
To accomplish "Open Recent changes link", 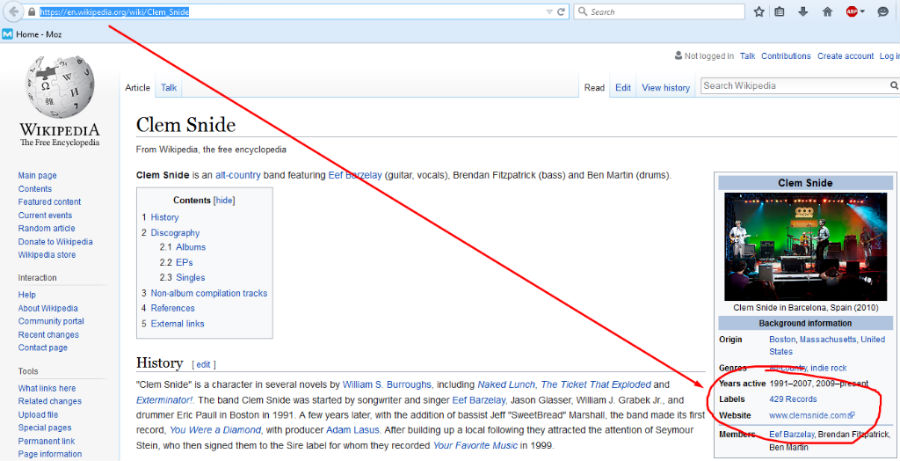I will [48, 335].
